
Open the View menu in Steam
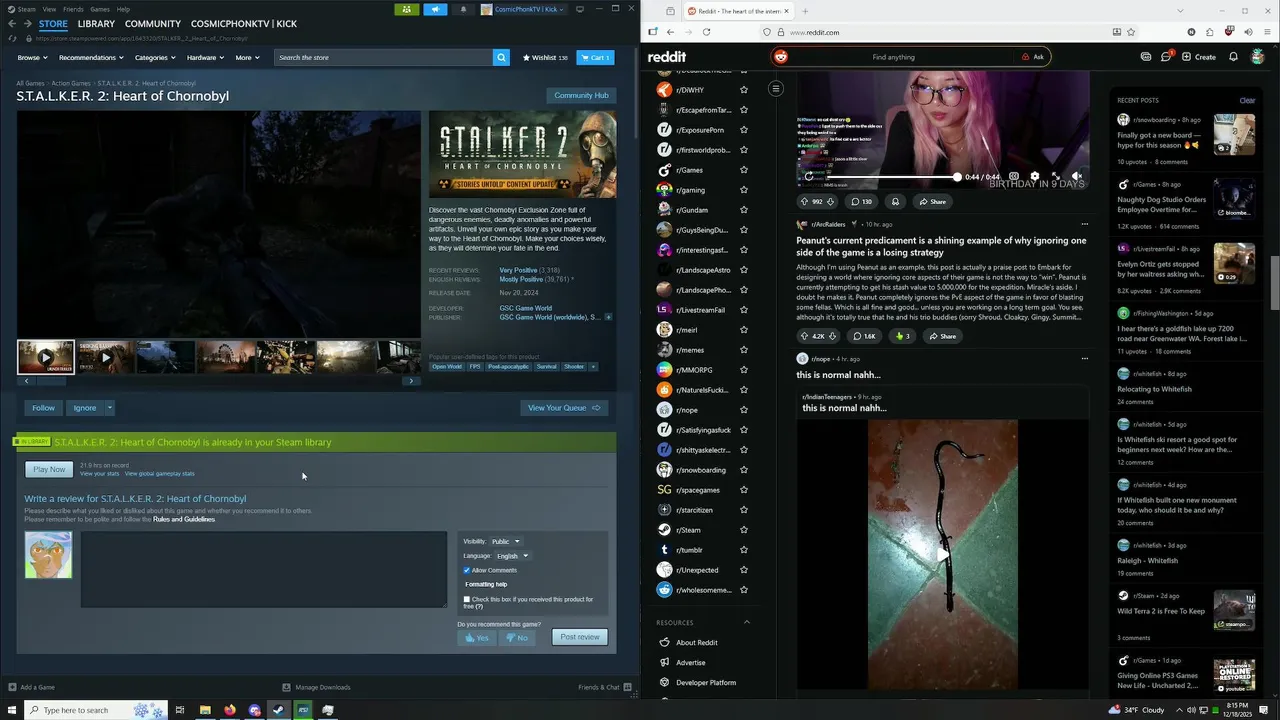(x=49, y=9)
